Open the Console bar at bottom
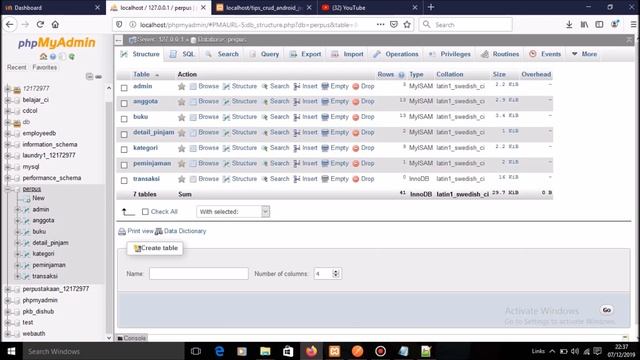Image resolution: width=640 pixels, height=360 pixels. pyautogui.click(x=131, y=338)
